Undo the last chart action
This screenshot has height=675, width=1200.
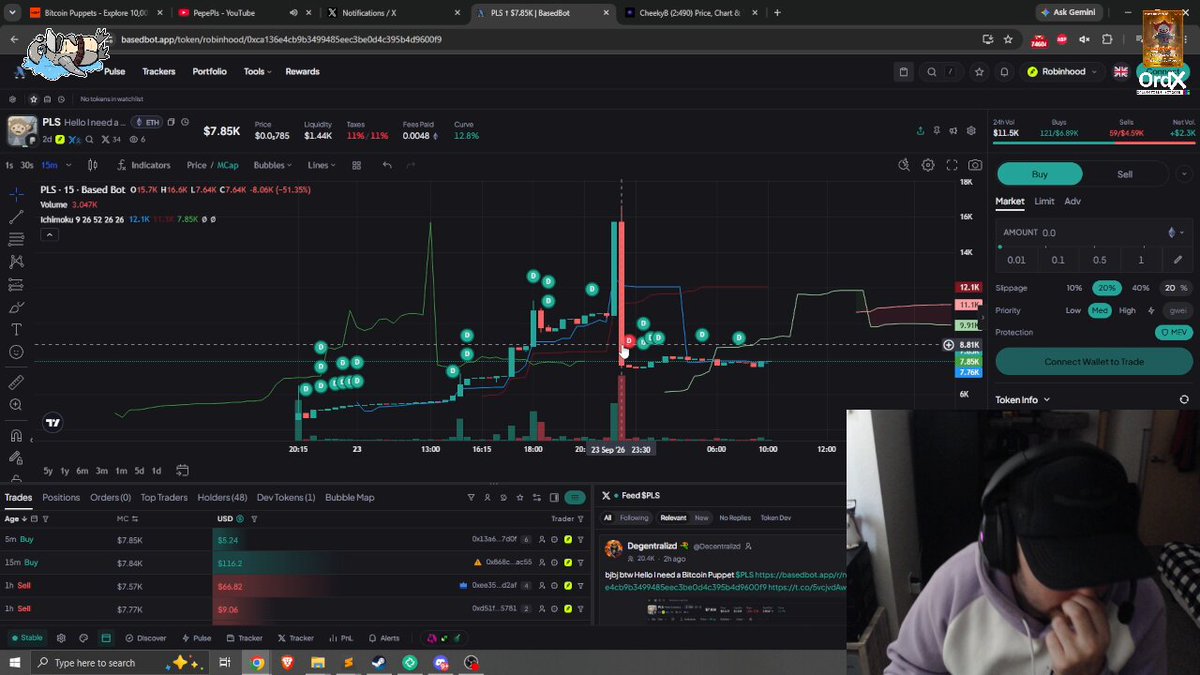[x=386, y=165]
